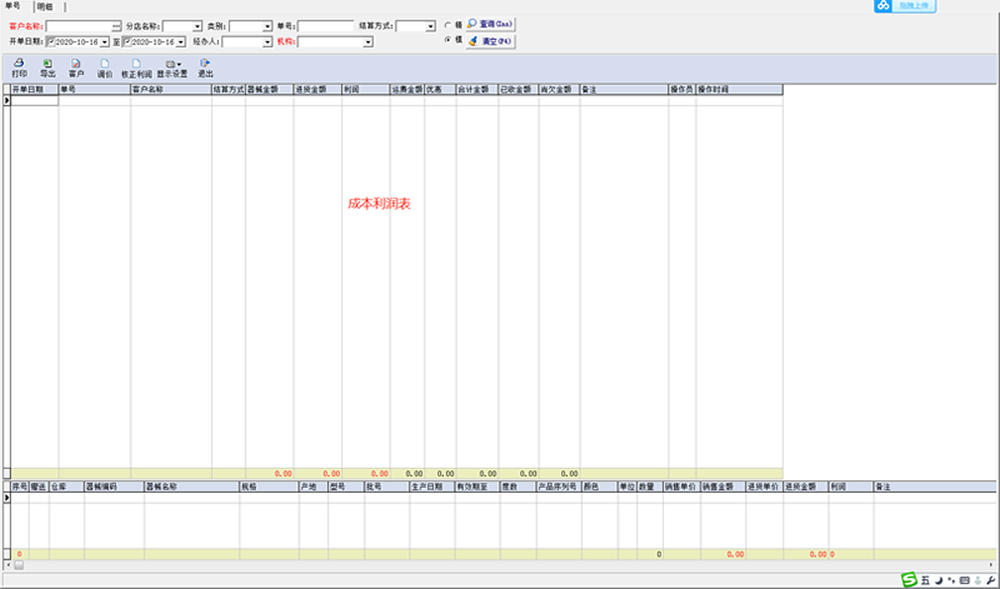Screen dimensions: 1000x589
Task: Toggle the 开单日期 start date checkbox
Action: click(51, 42)
